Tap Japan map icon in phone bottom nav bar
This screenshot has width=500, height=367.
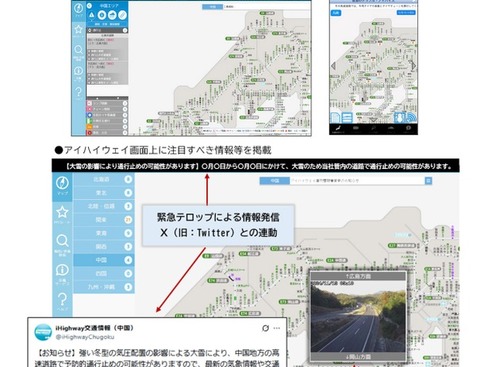338,128
